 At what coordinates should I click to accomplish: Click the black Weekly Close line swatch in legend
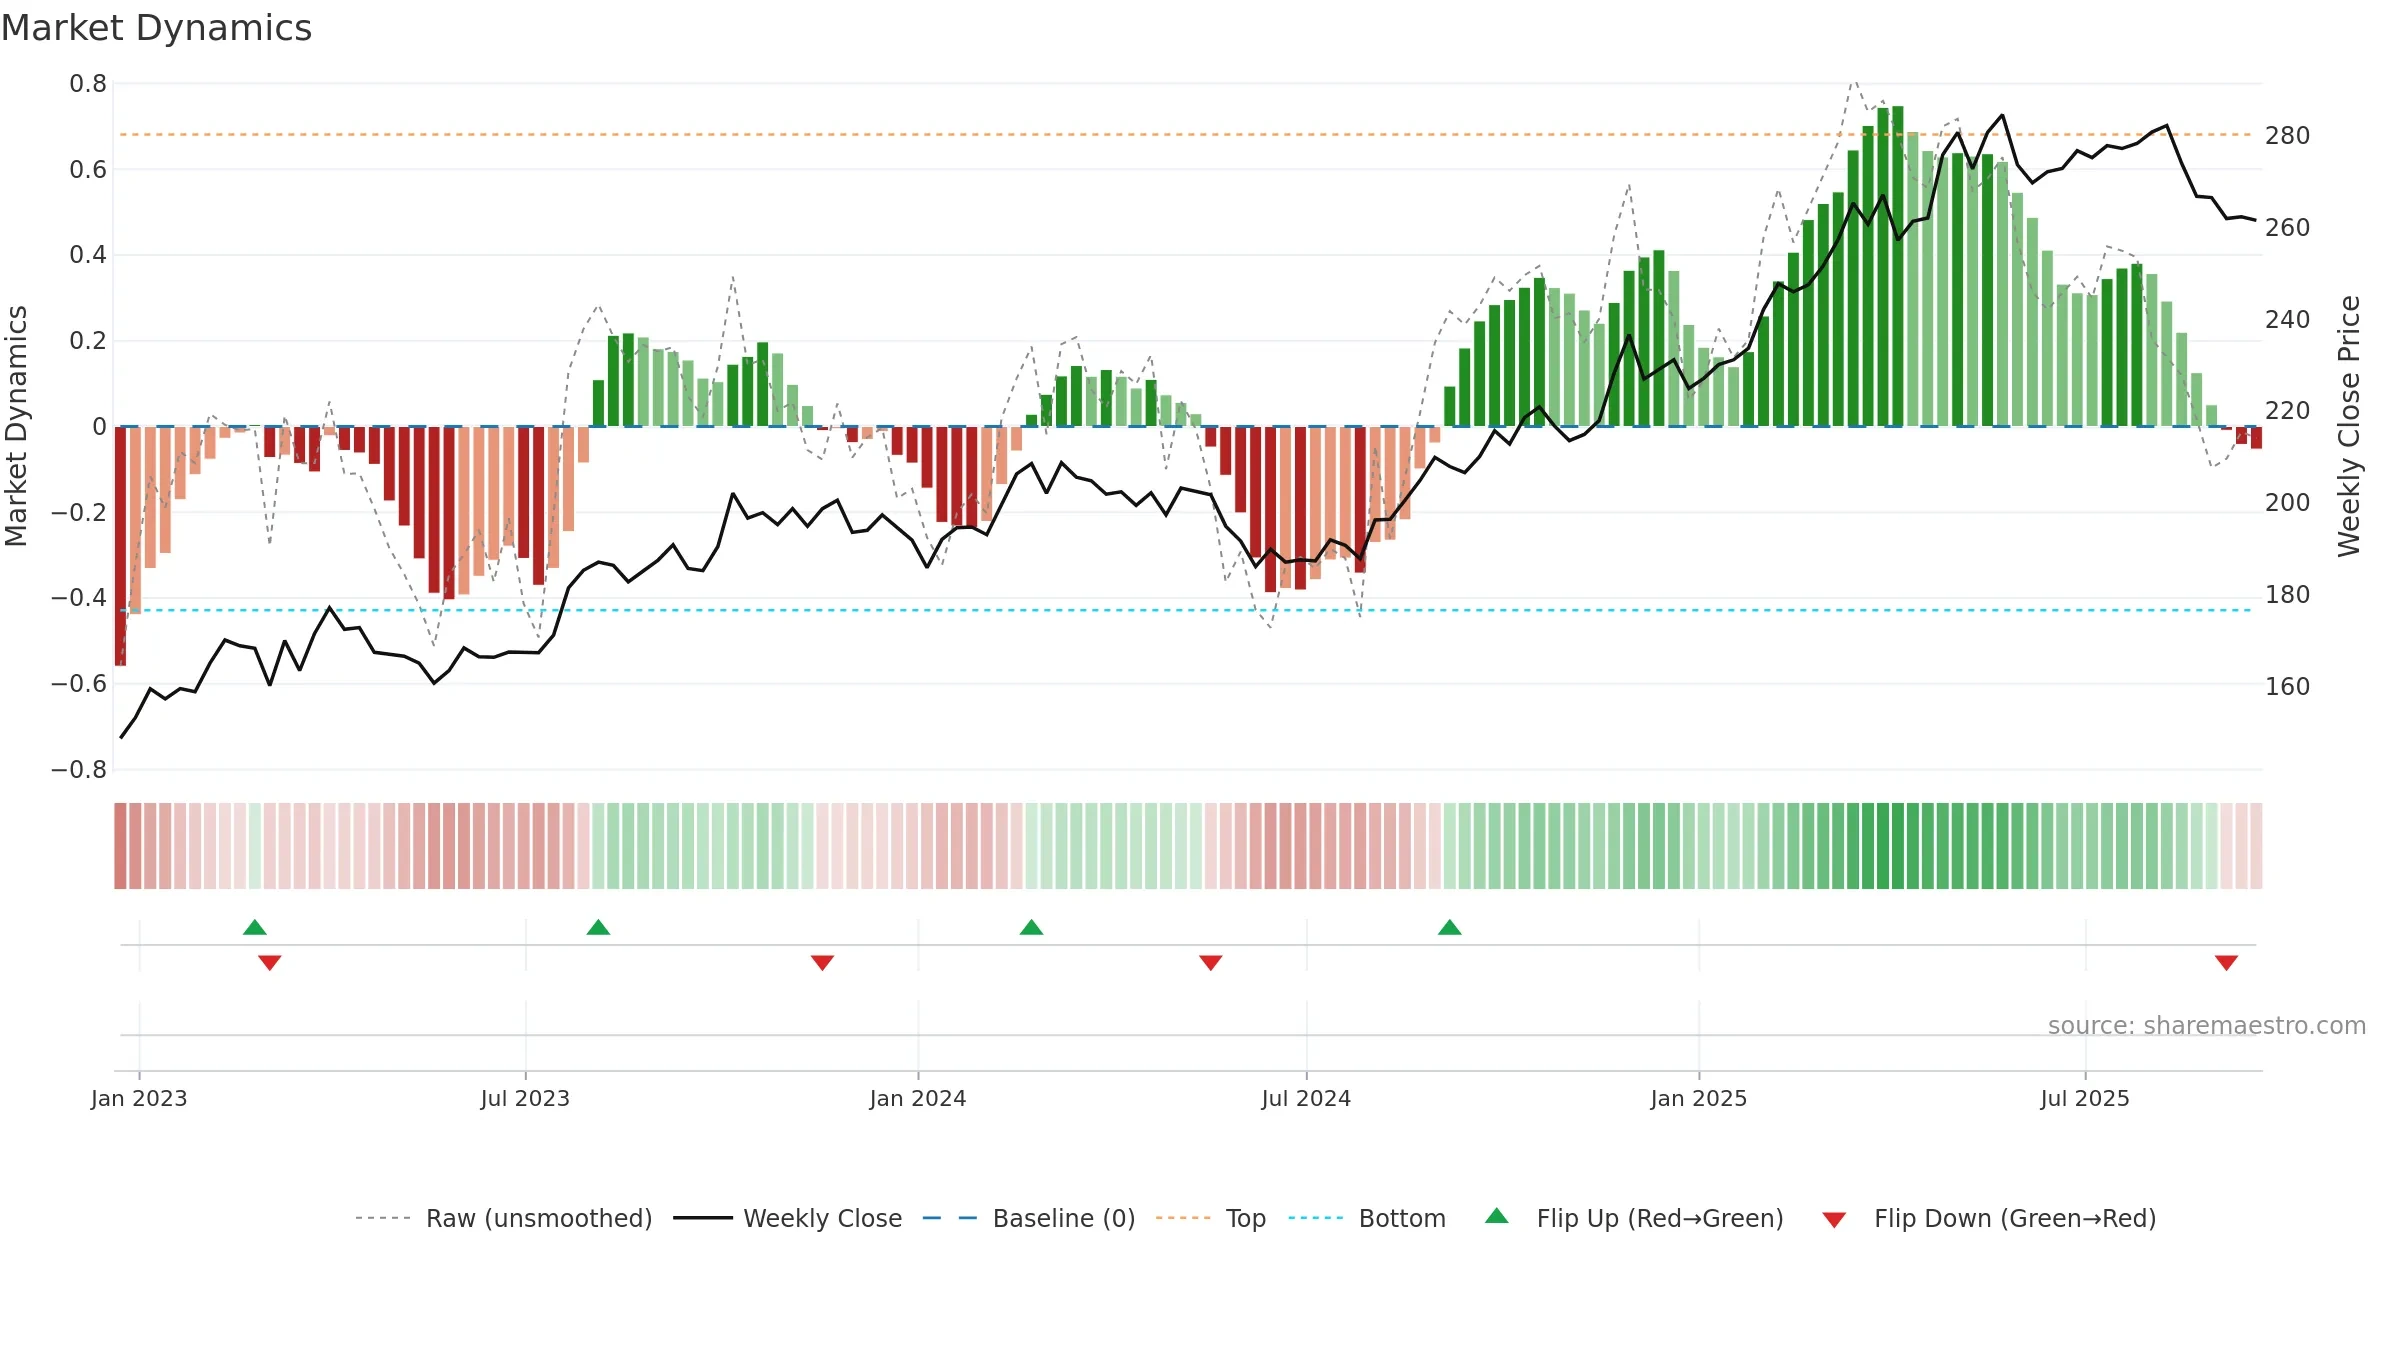702,1218
